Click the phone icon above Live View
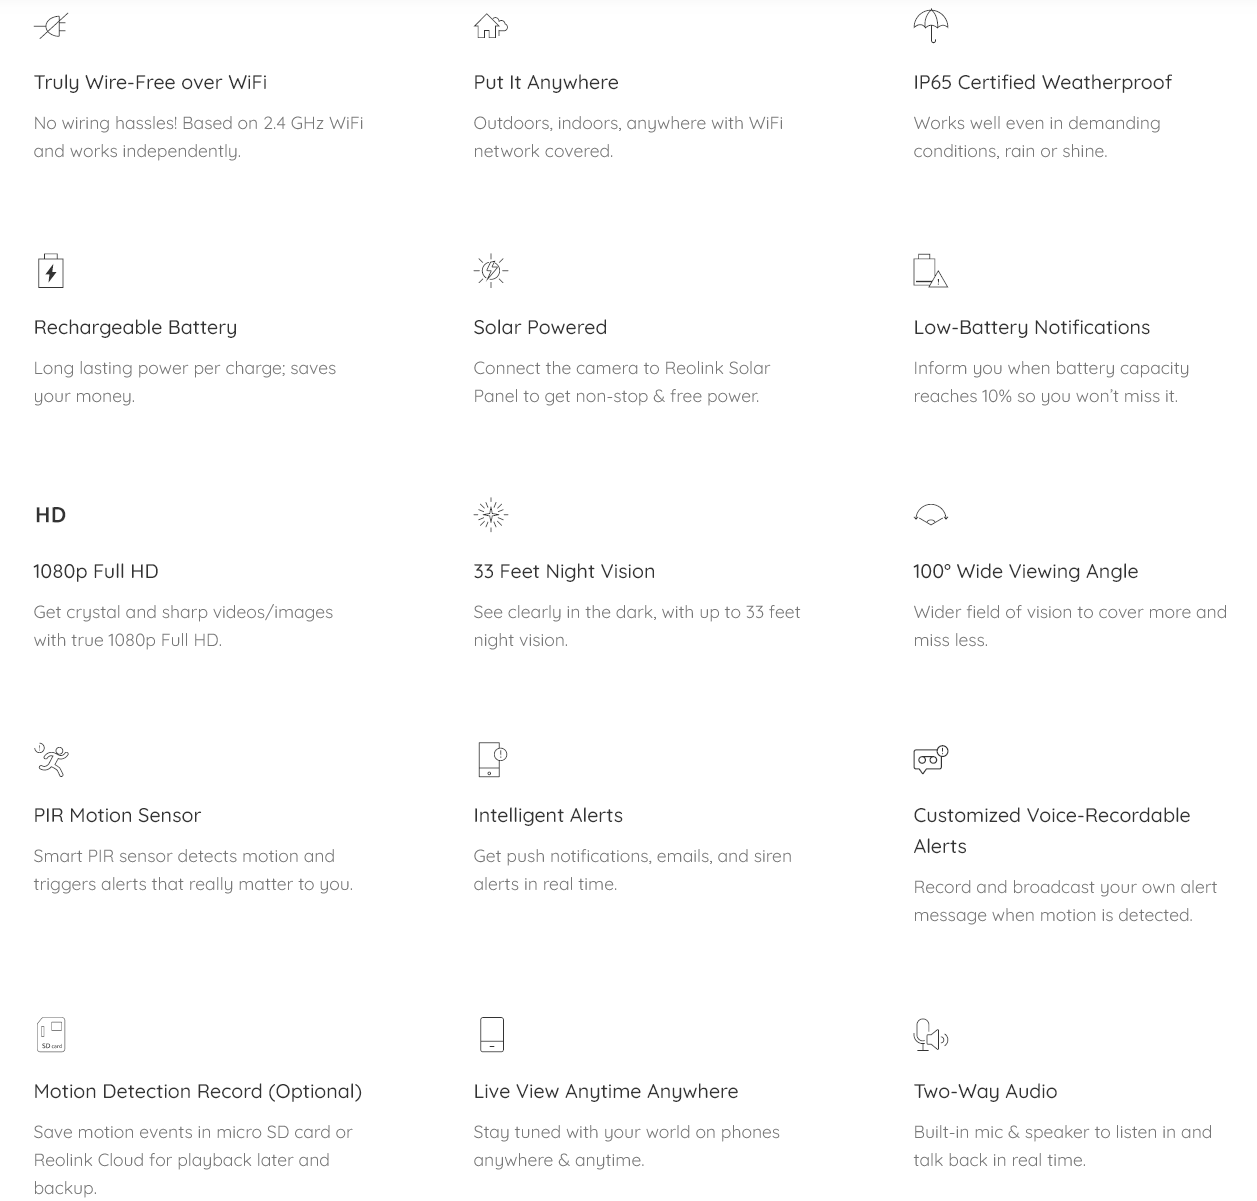The height and width of the screenshot is (1201, 1257). click(x=491, y=1034)
